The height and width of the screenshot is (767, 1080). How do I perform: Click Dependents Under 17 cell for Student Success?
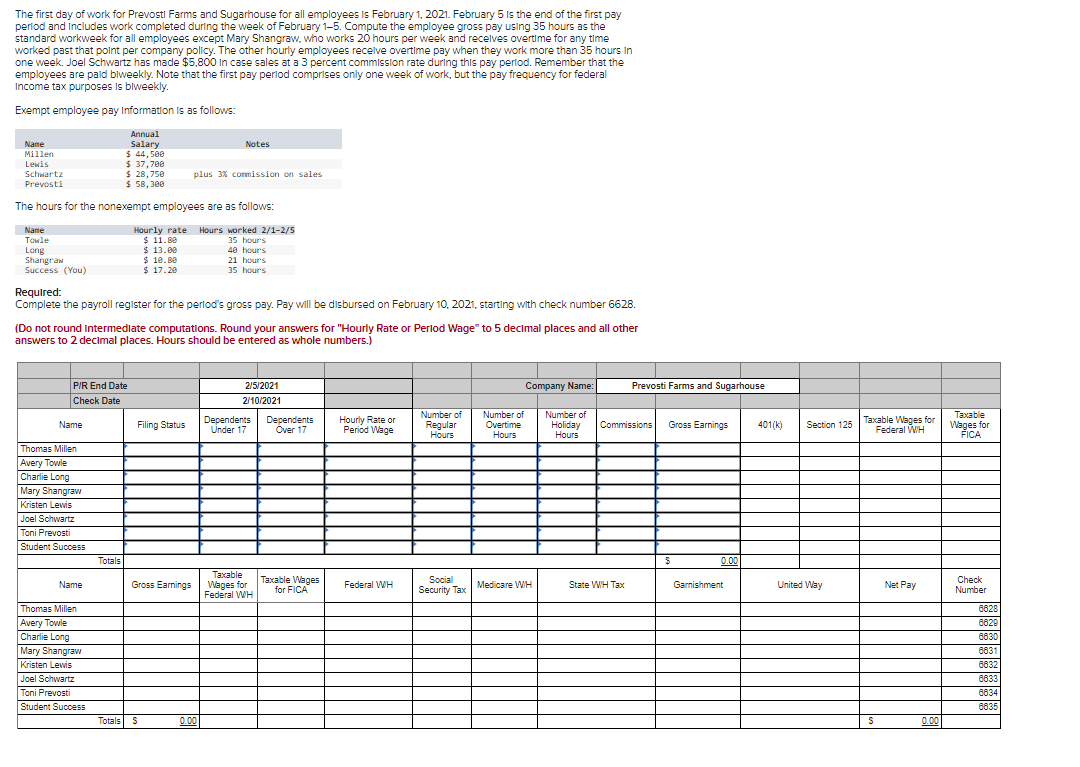[x=229, y=547]
